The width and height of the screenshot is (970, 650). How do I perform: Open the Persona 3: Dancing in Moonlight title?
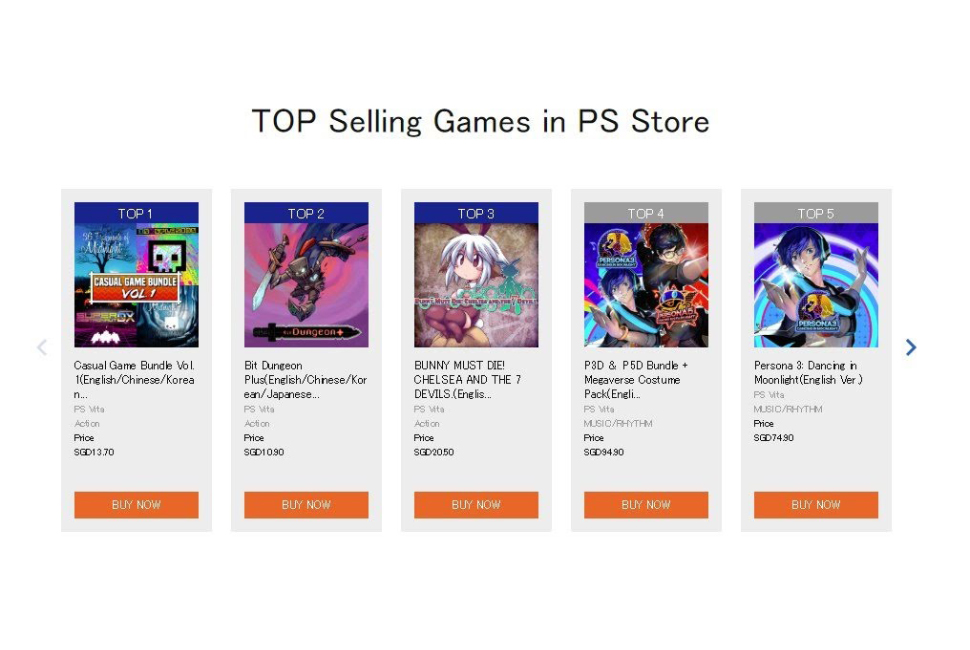coord(808,372)
